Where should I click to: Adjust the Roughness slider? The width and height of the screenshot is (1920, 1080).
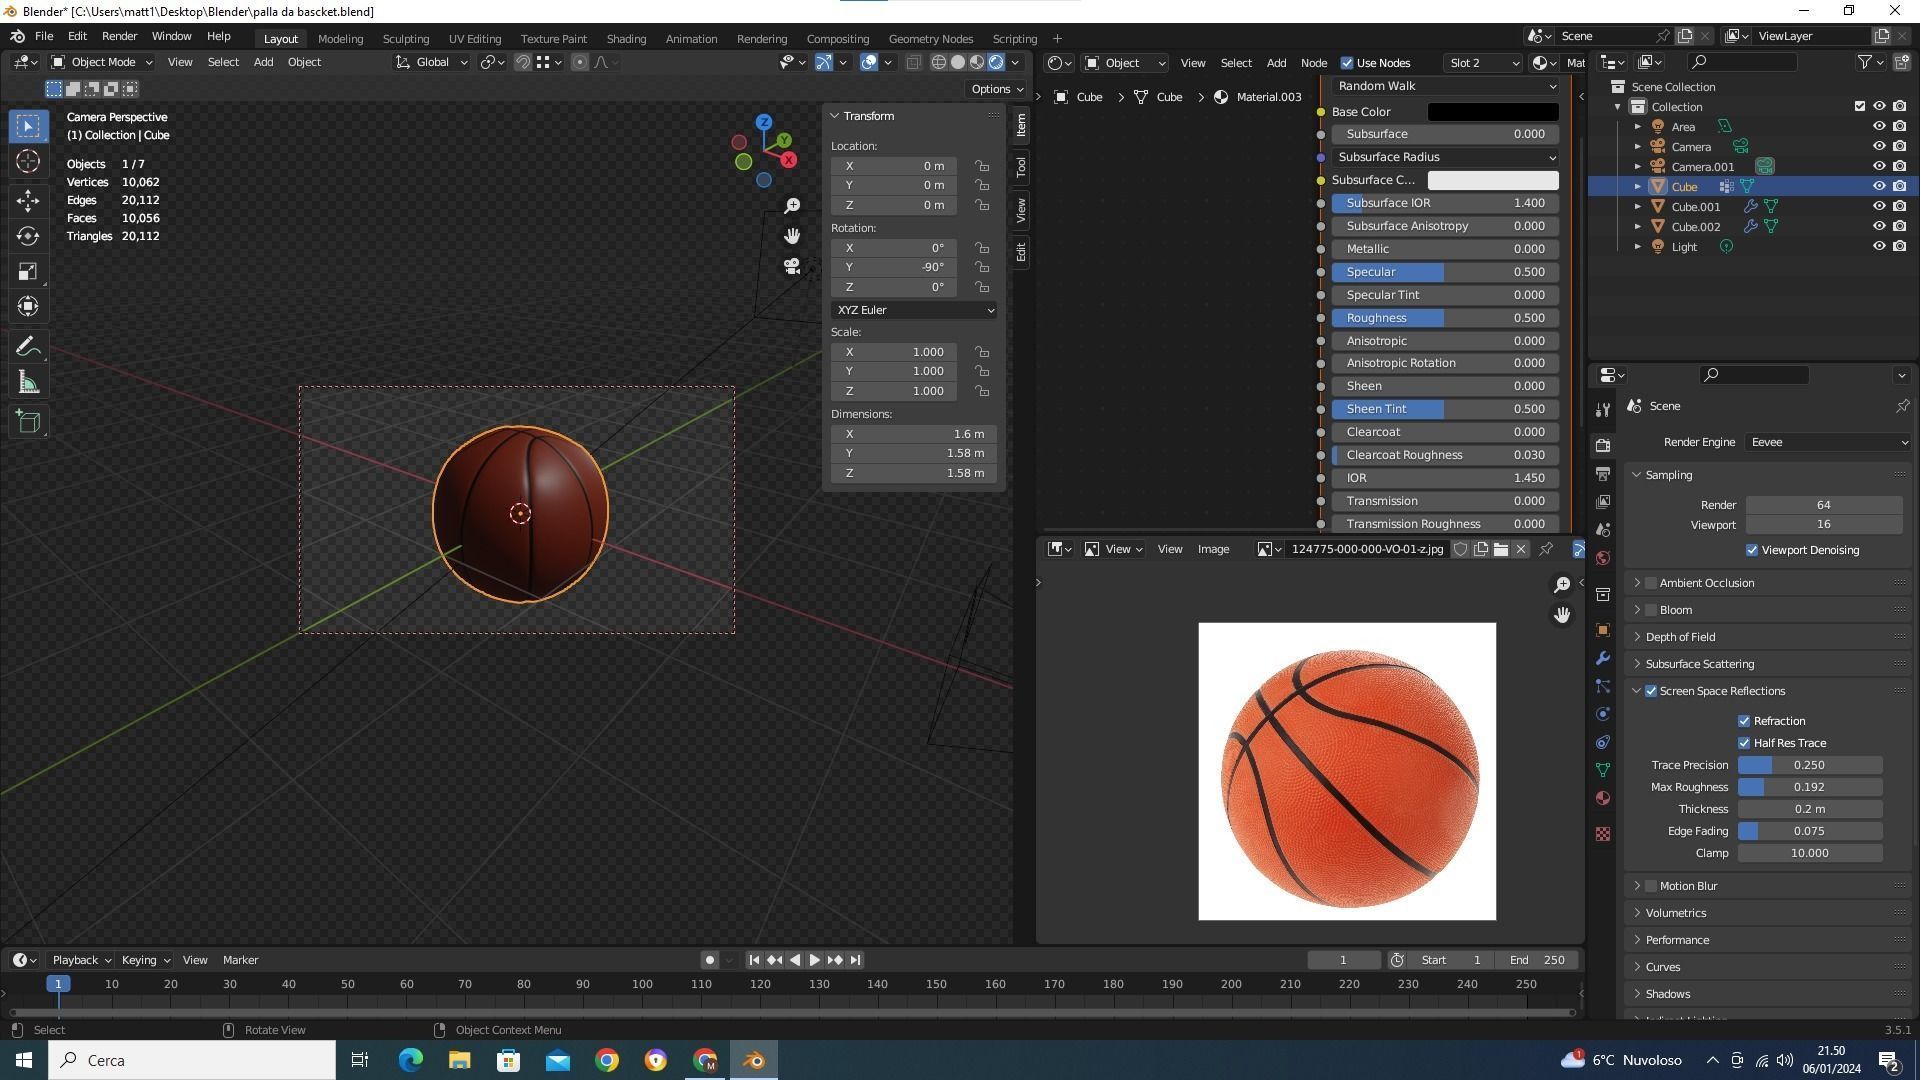1445,318
